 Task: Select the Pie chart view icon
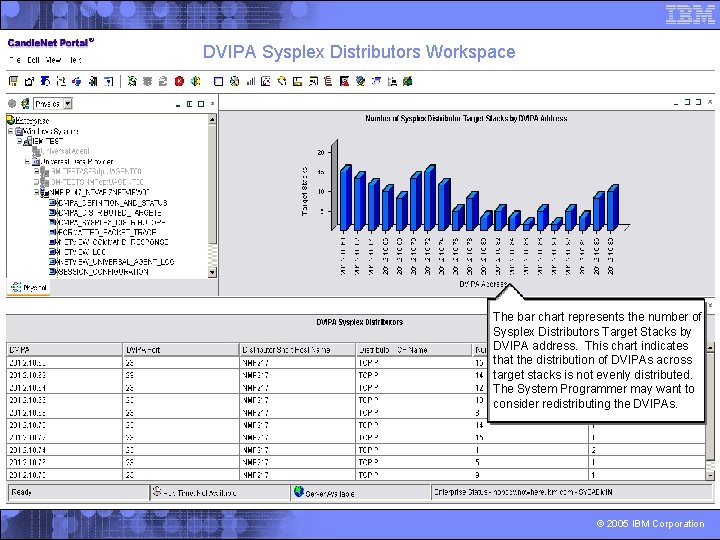235,81
